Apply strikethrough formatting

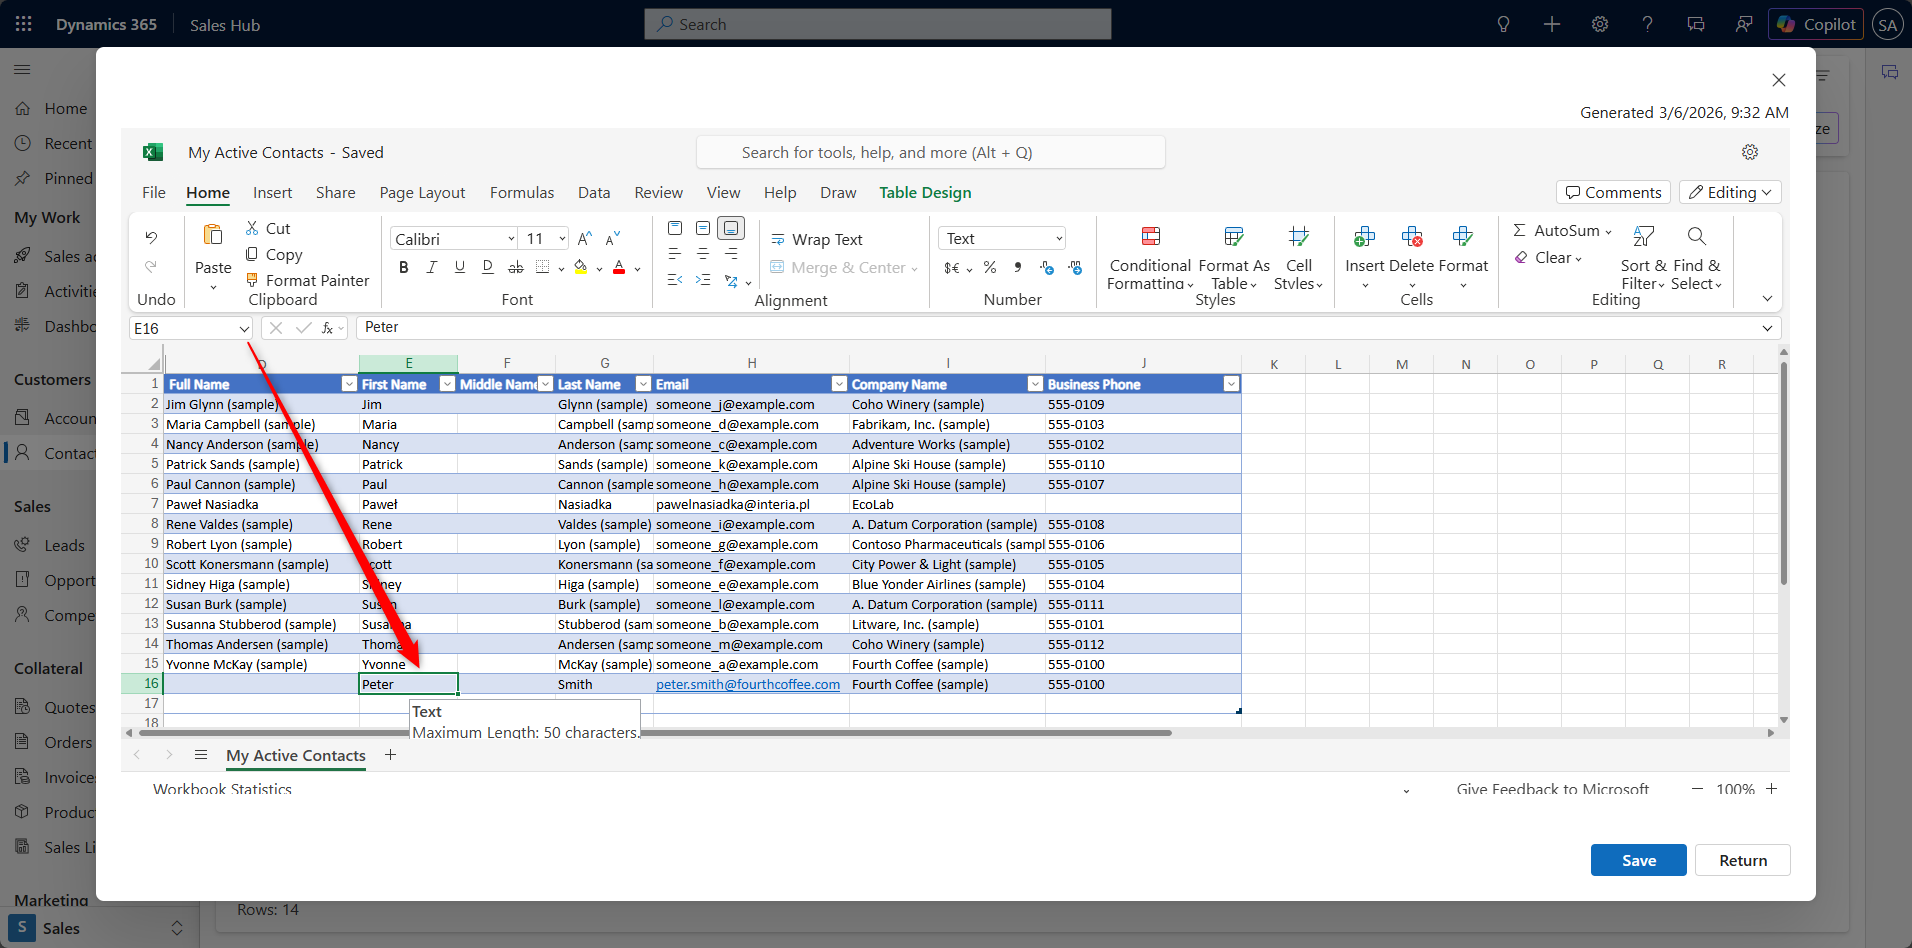(x=515, y=268)
